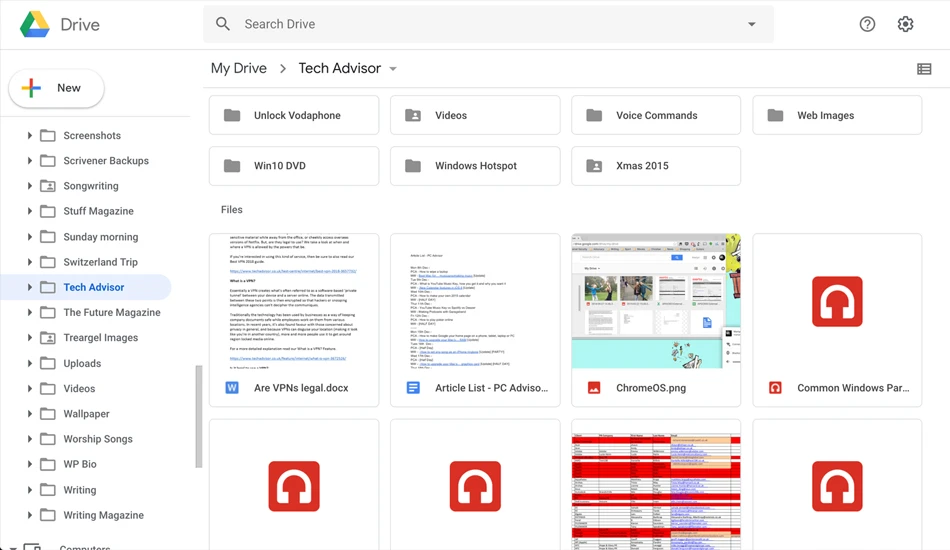Click into the Search Drive field
This screenshot has height=550, width=950.
(488, 24)
